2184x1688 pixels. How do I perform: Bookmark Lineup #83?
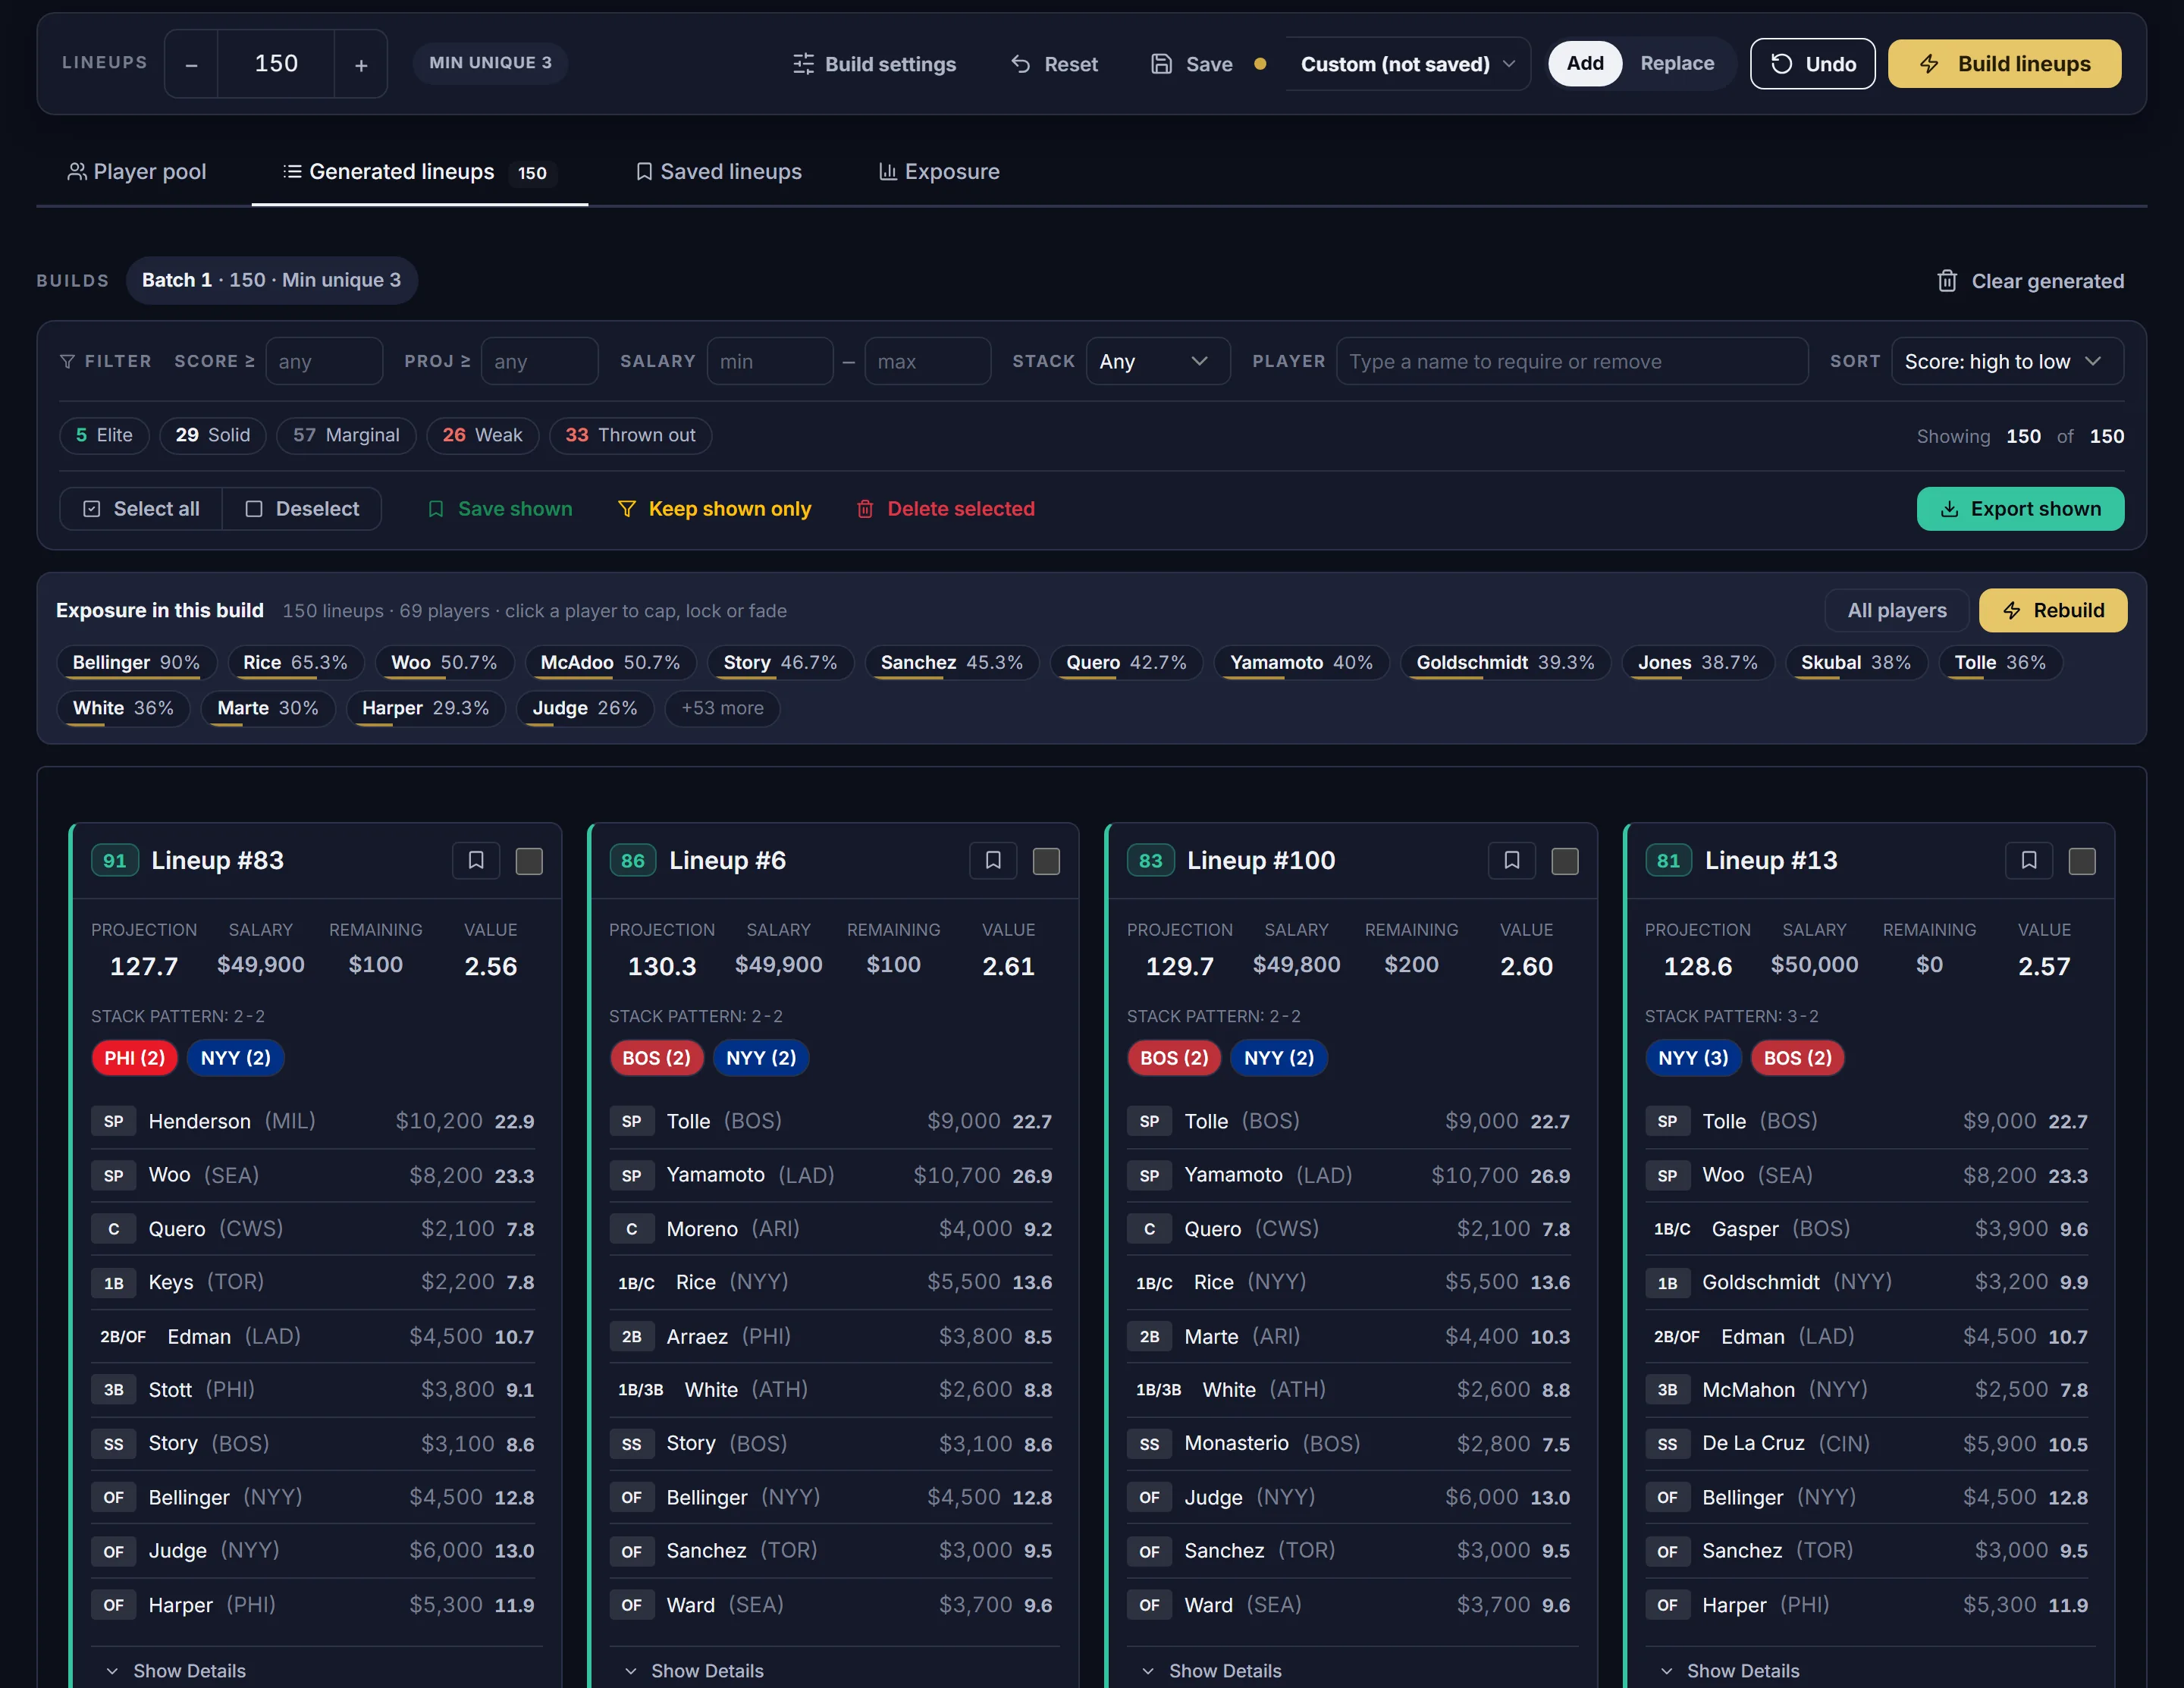tap(476, 861)
